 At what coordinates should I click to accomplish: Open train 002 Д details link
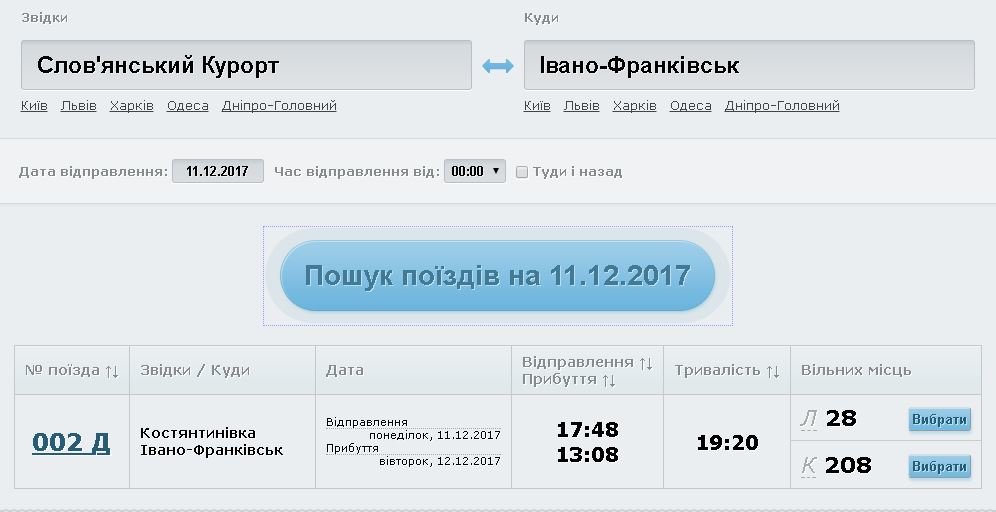click(71, 442)
